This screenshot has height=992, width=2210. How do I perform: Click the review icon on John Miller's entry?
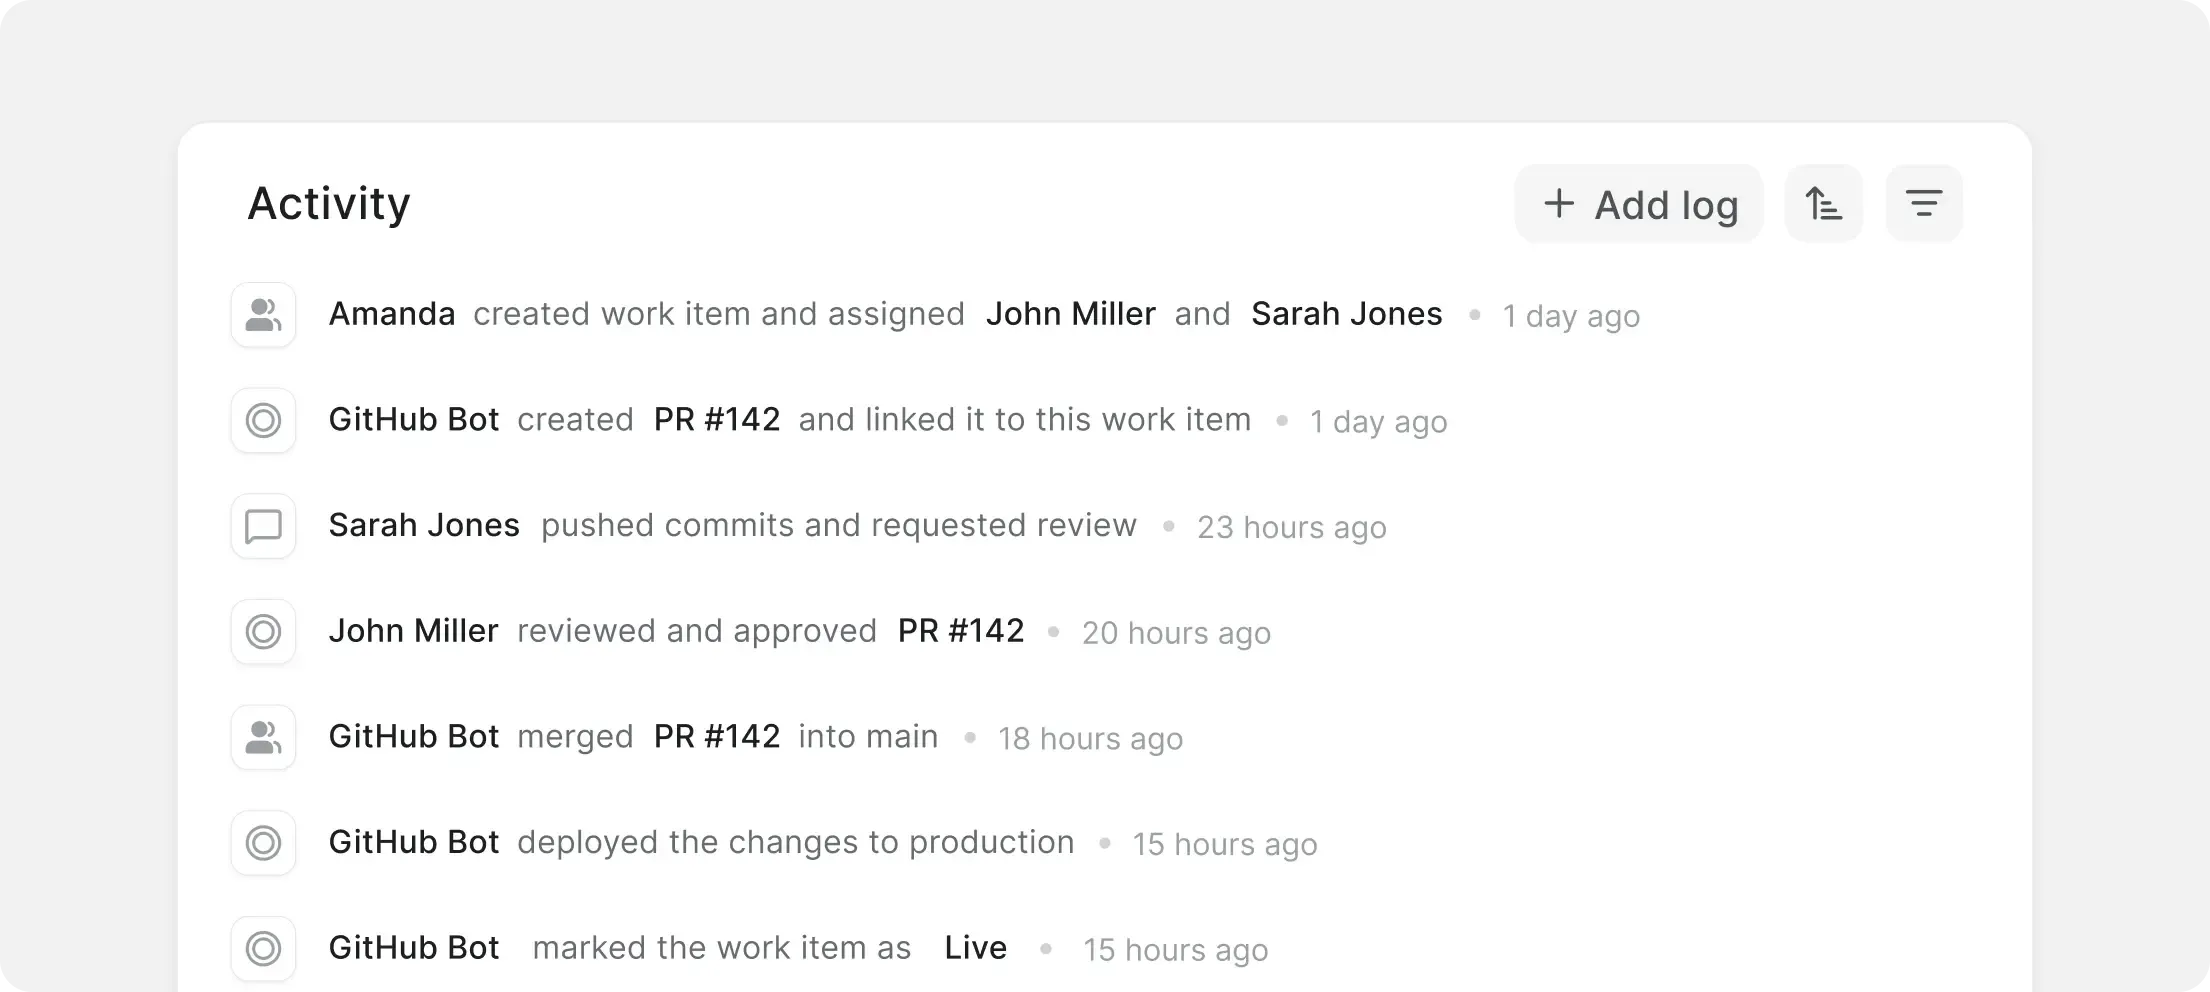click(x=262, y=632)
